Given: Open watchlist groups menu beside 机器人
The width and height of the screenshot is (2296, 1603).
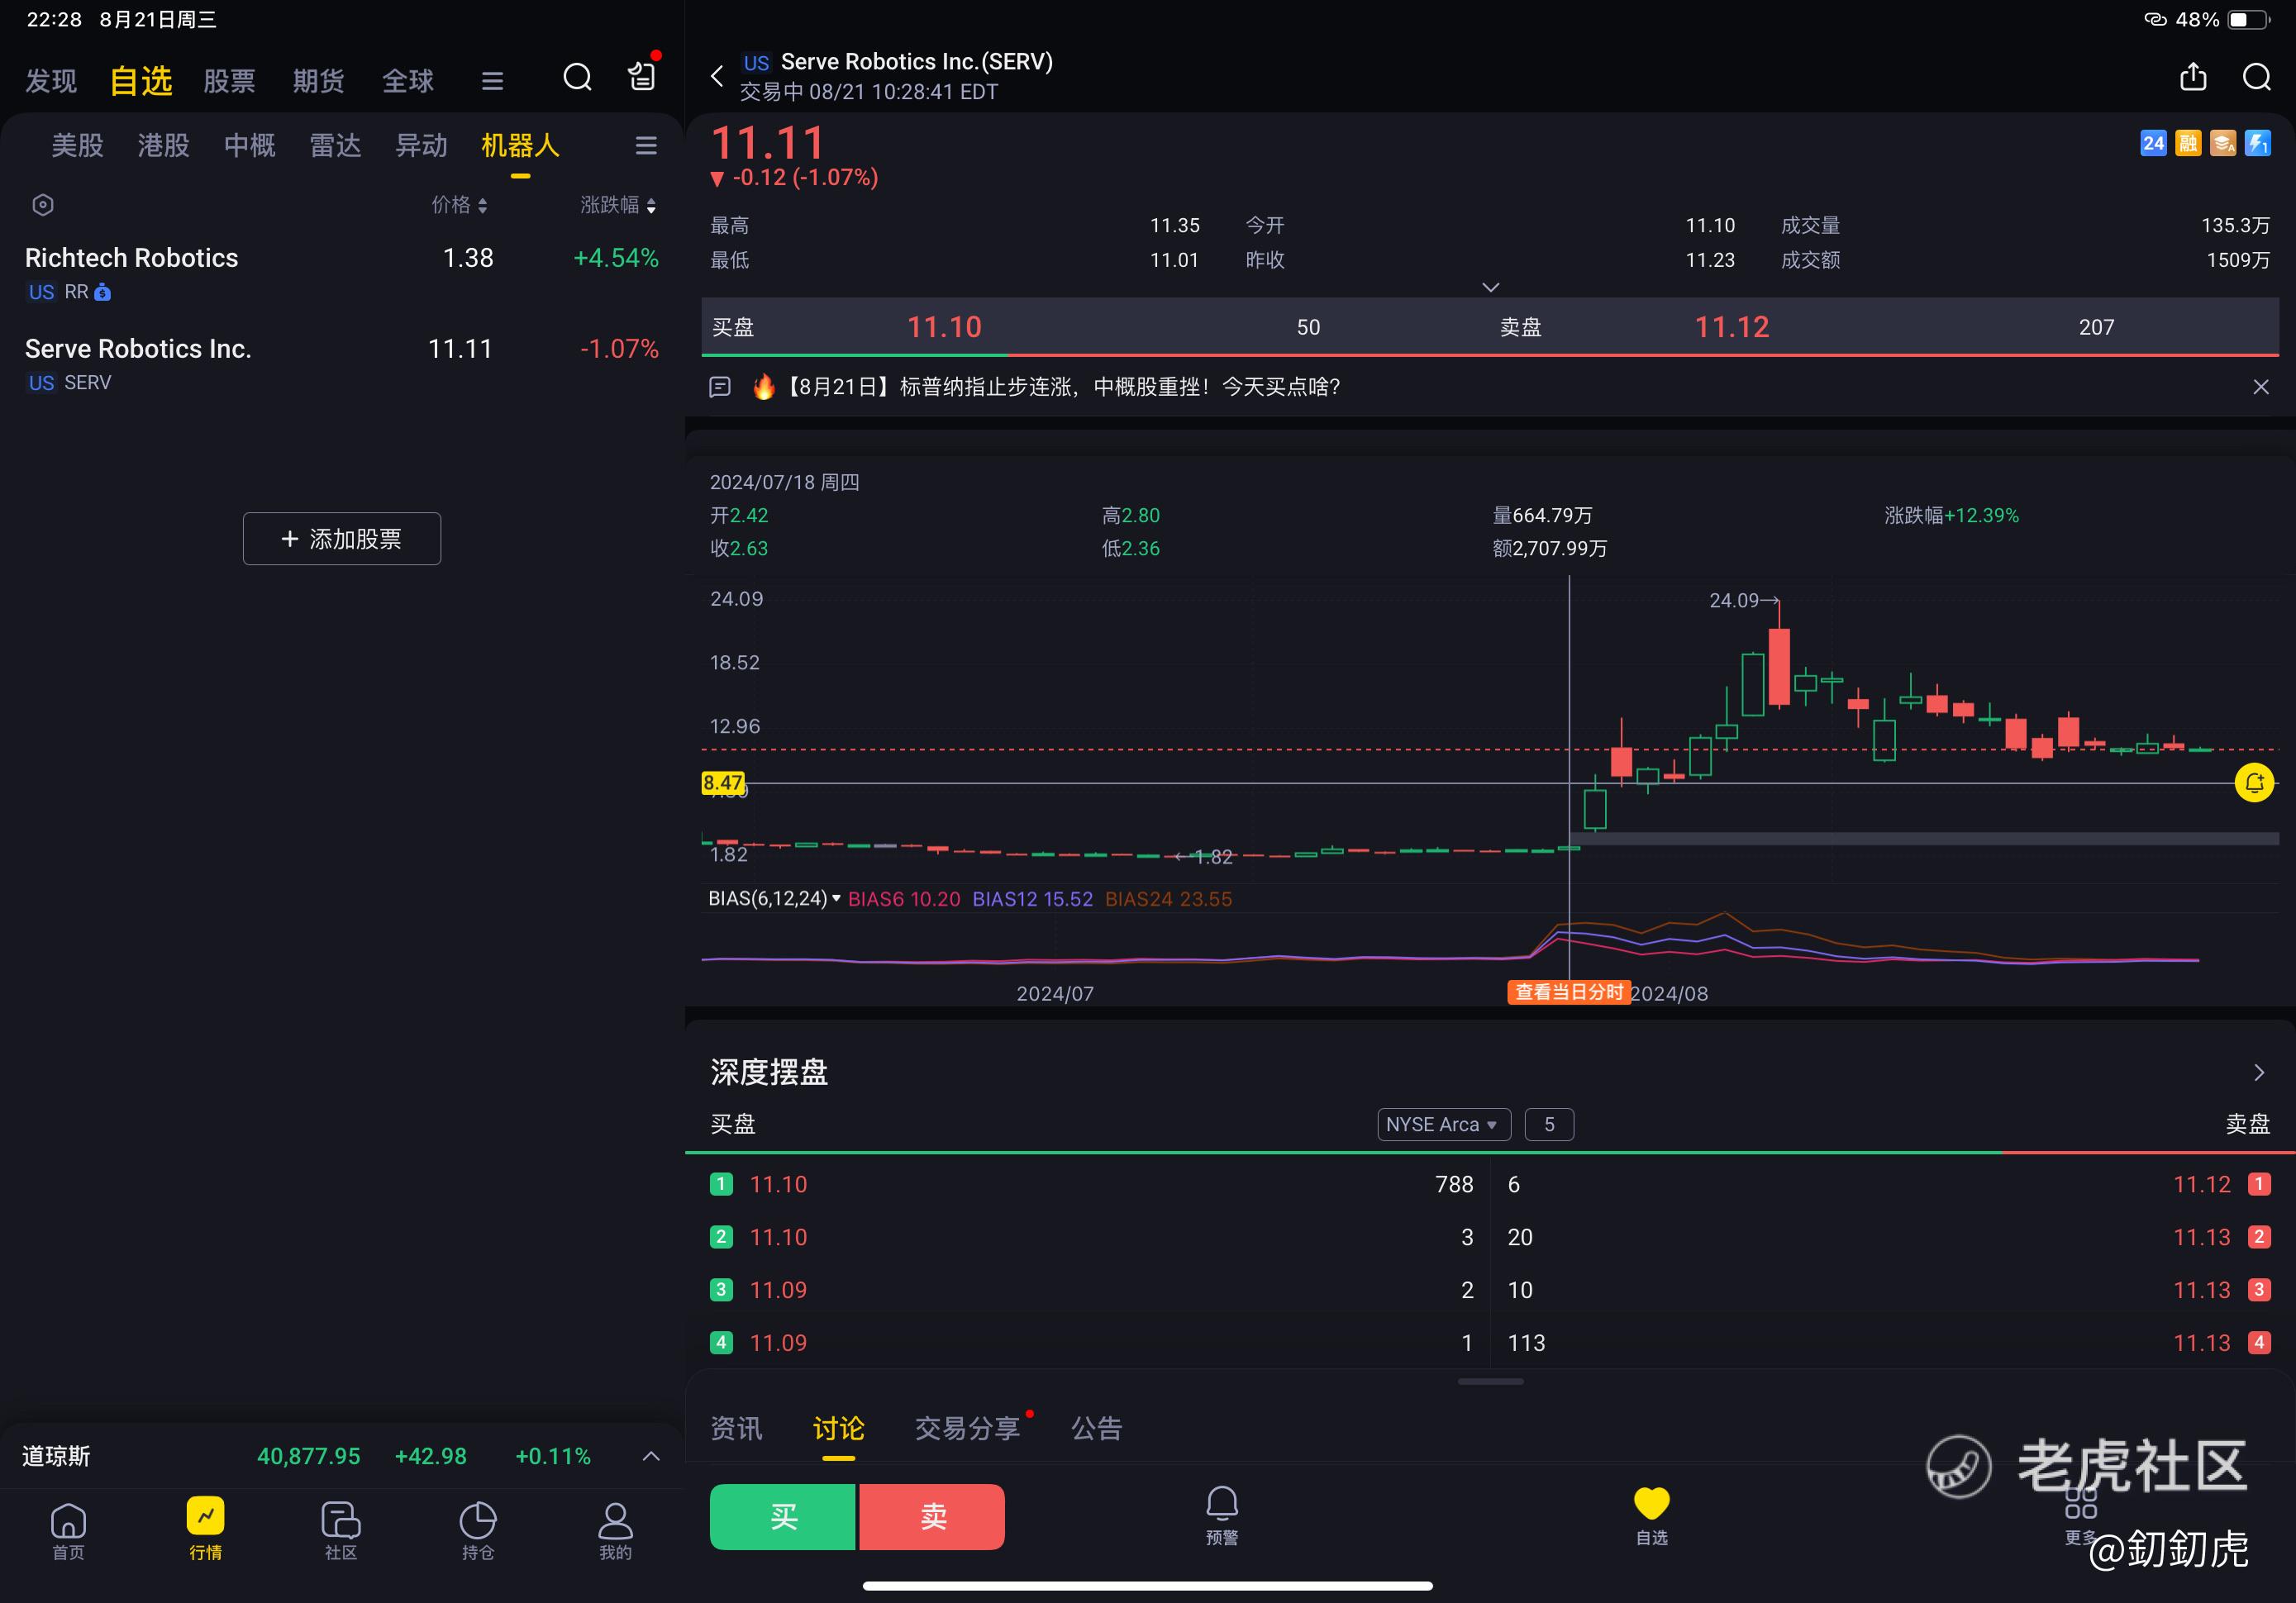Looking at the screenshot, I should 646,146.
